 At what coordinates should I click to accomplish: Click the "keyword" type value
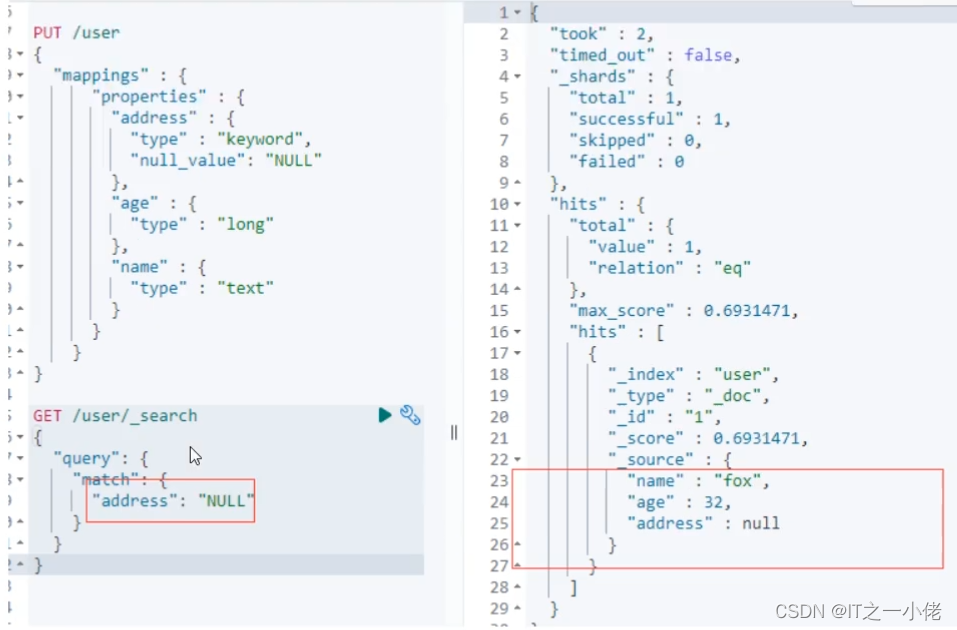click(x=259, y=139)
